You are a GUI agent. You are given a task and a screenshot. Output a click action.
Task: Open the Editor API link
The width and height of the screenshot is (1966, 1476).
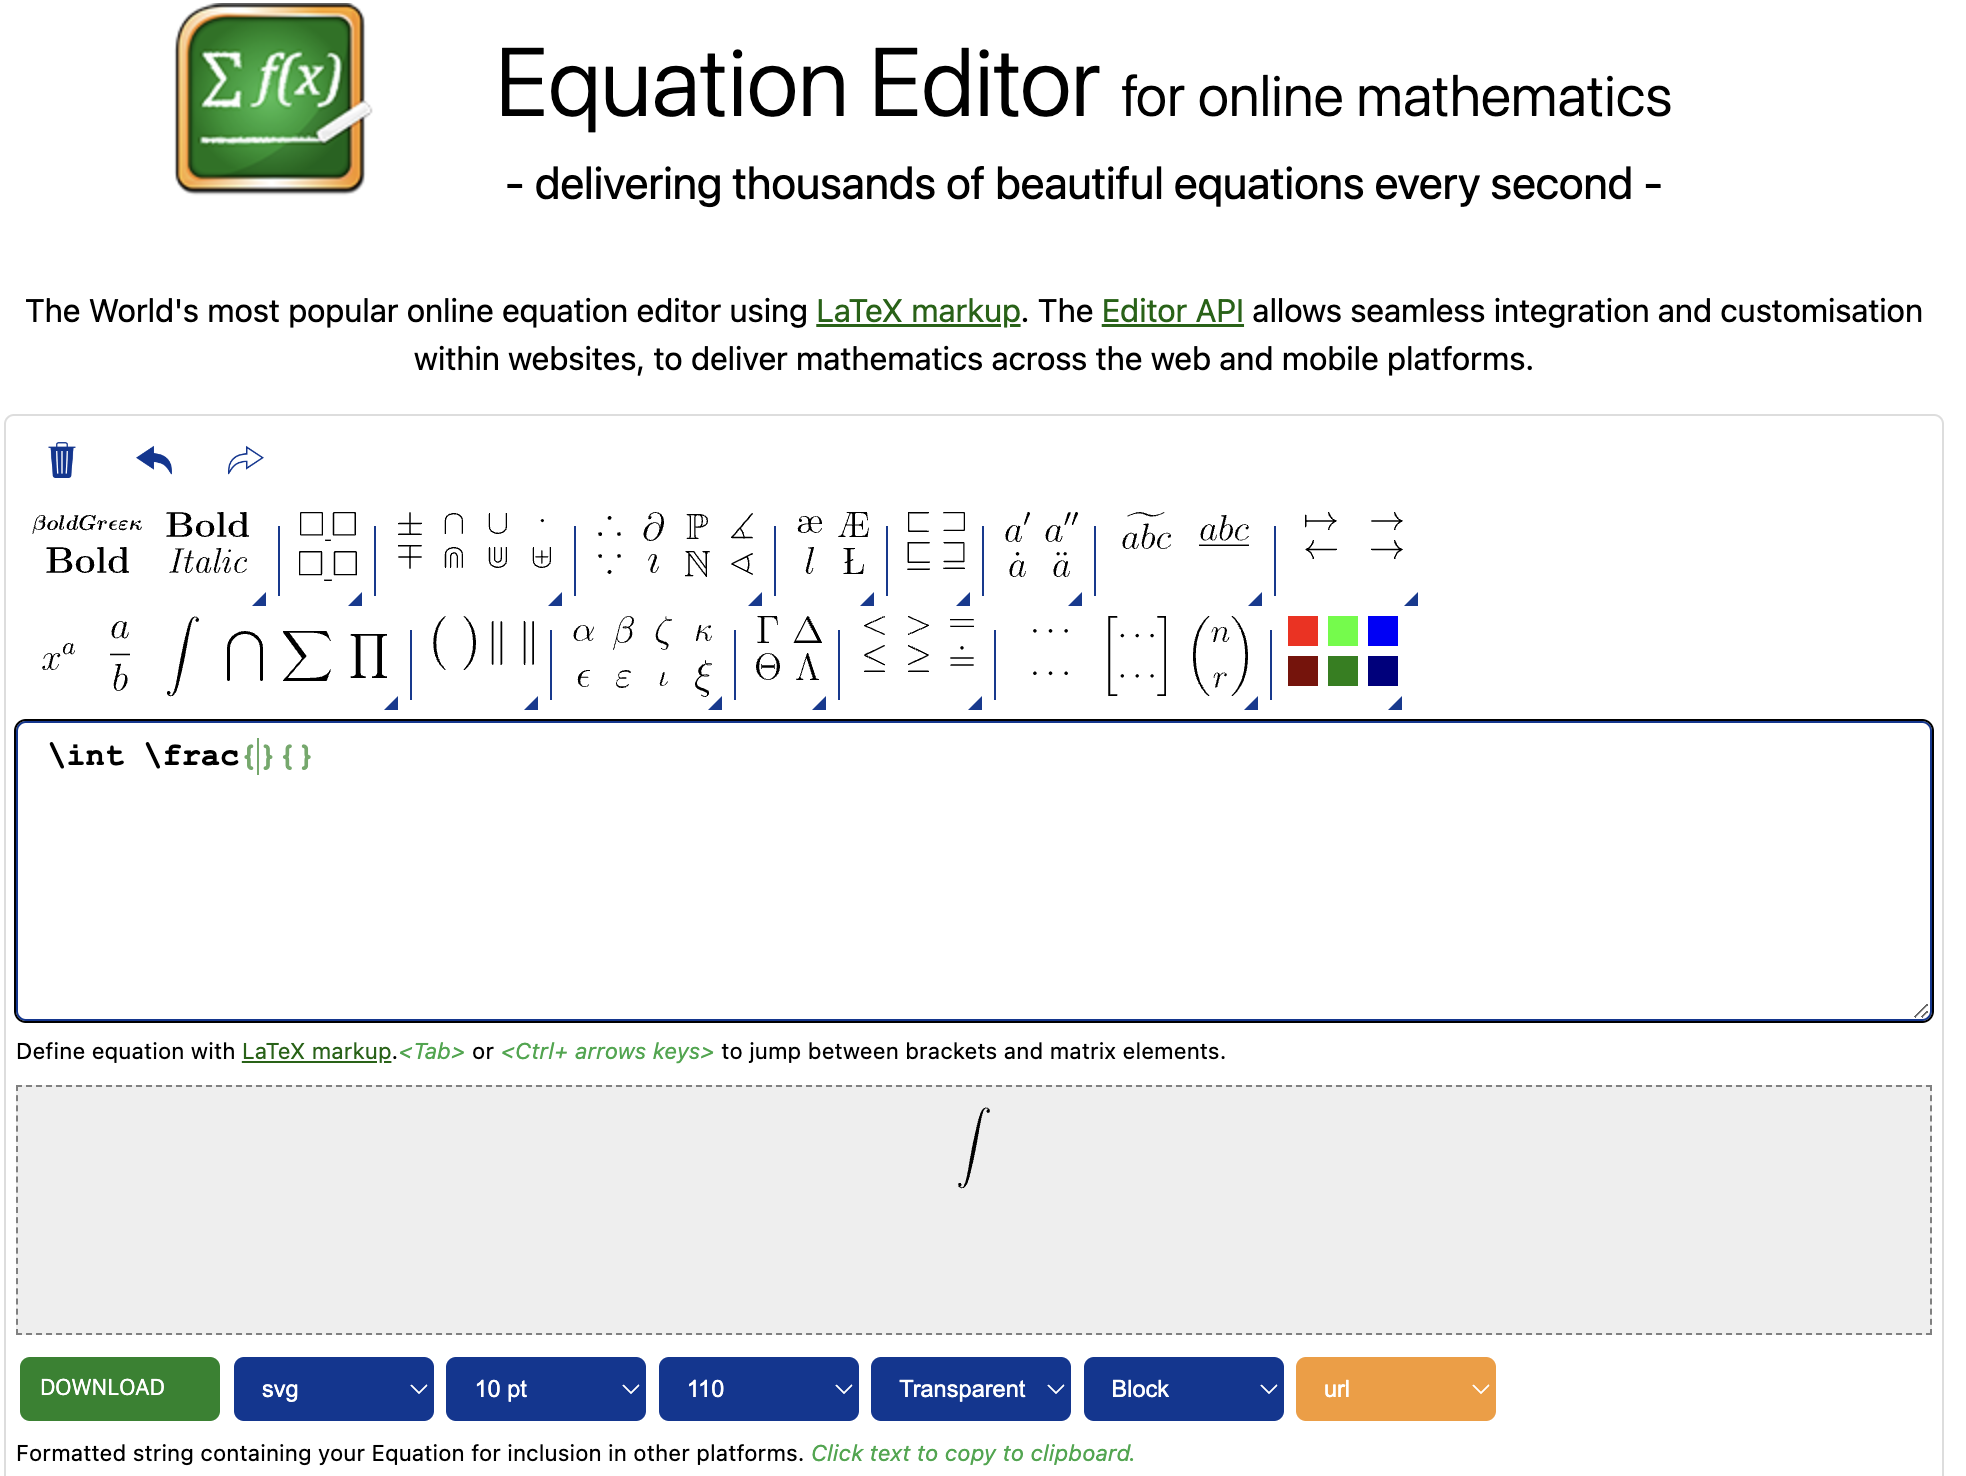click(x=1172, y=311)
